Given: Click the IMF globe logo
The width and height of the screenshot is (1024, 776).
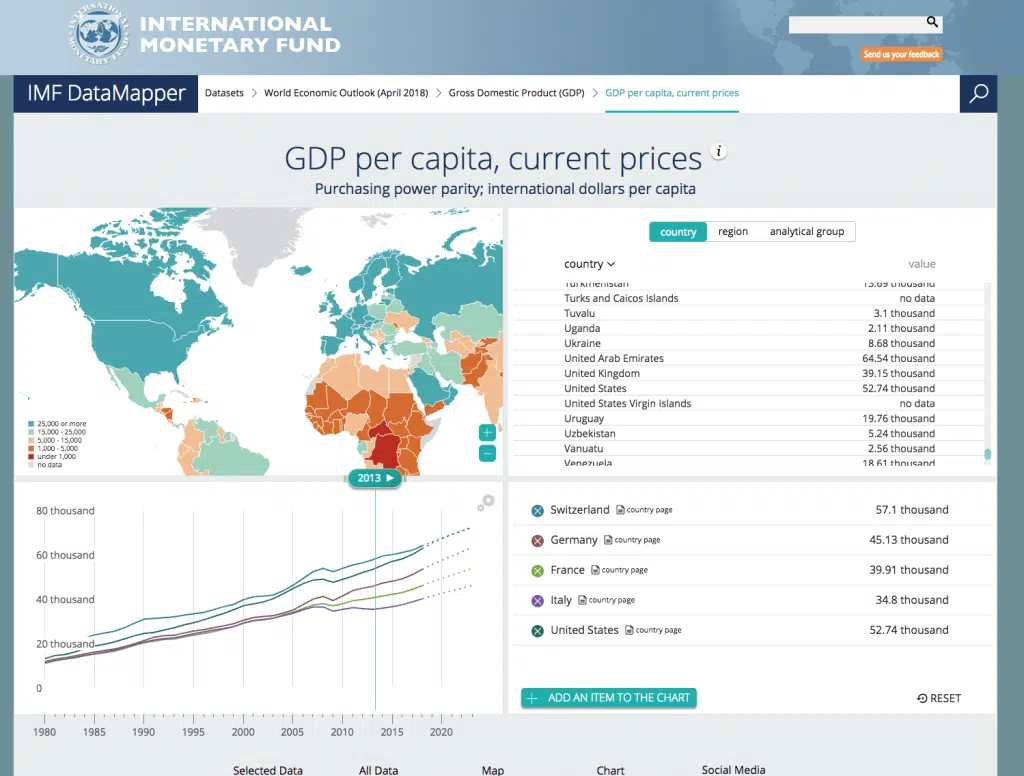Looking at the screenshot, I should [99, 34].
